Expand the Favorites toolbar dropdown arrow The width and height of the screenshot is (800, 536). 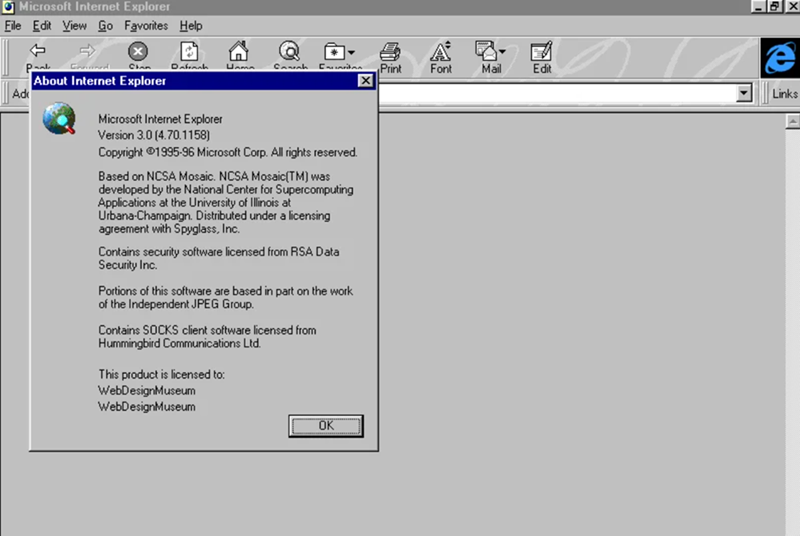click(x=351, y=52)
